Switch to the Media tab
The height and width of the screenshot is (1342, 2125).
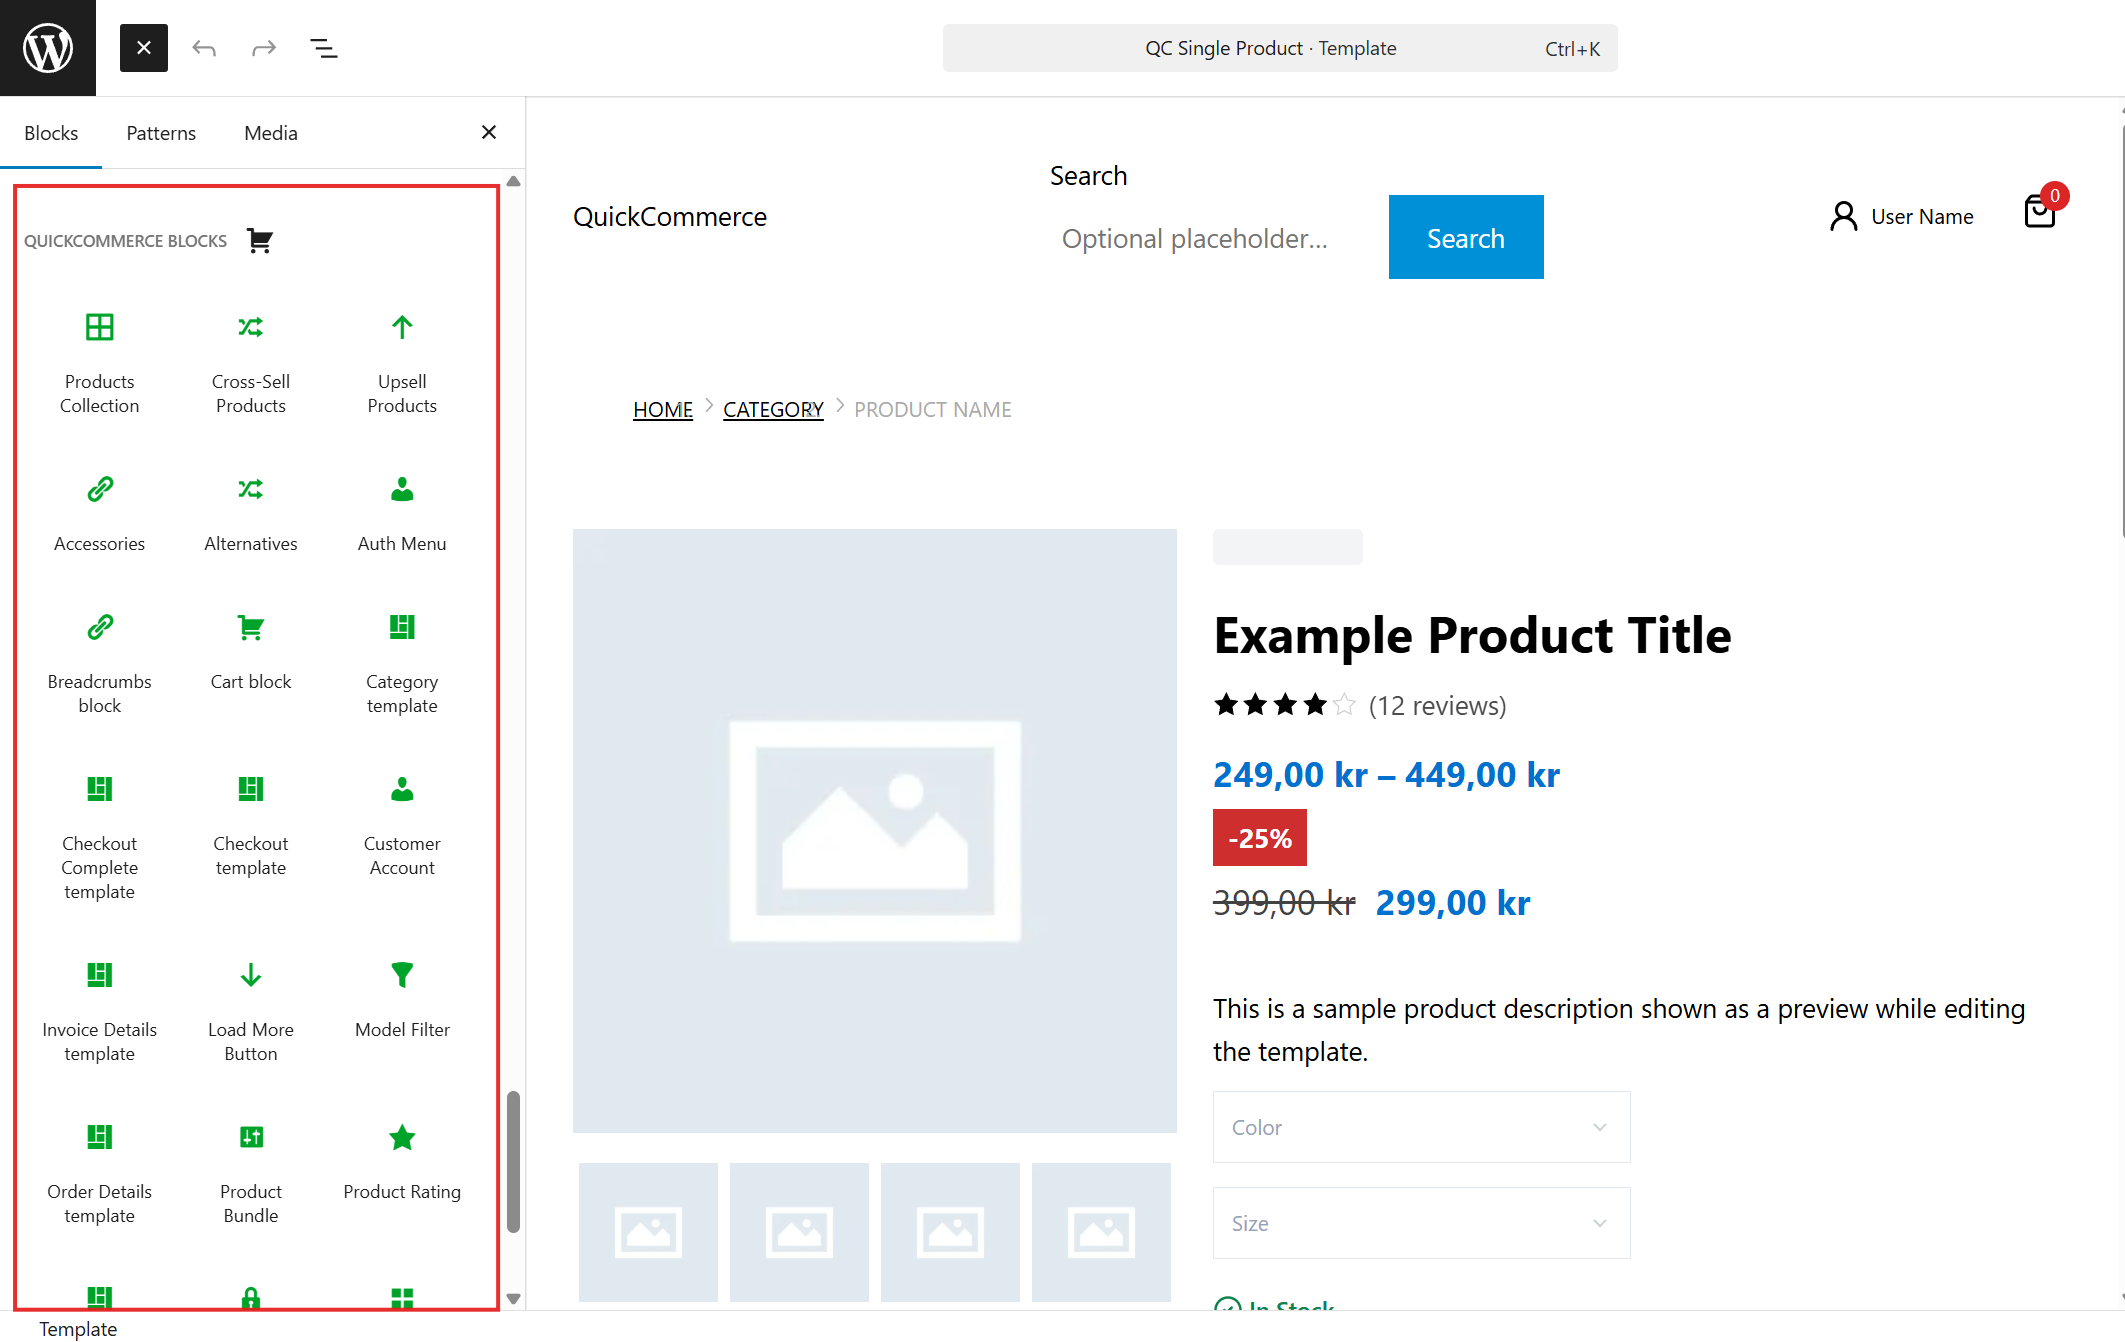point(270,133)
